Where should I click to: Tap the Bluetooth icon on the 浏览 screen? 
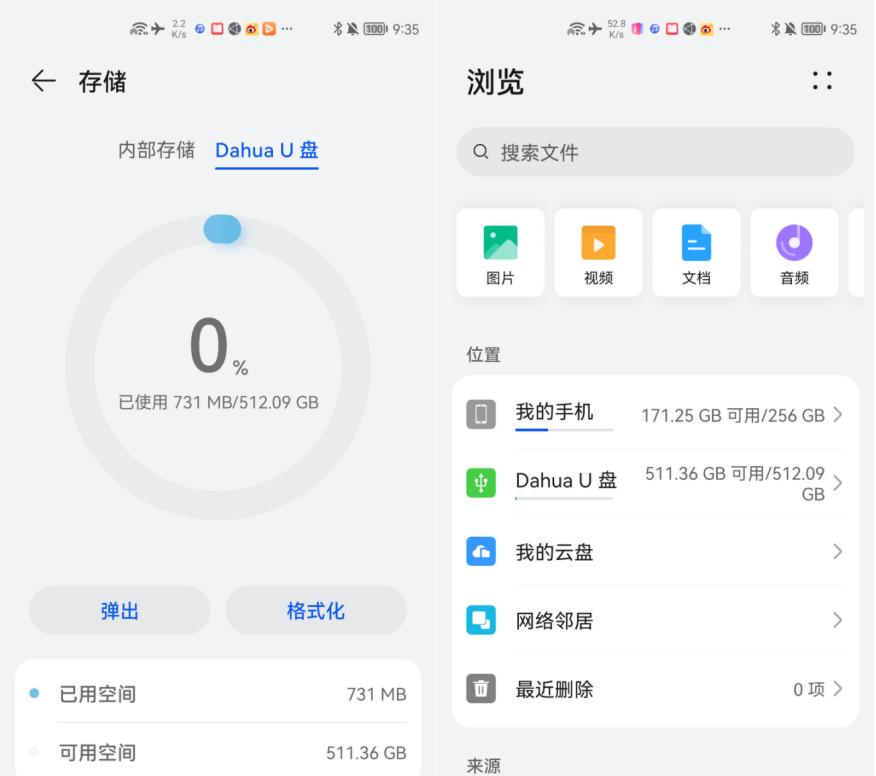775,28
